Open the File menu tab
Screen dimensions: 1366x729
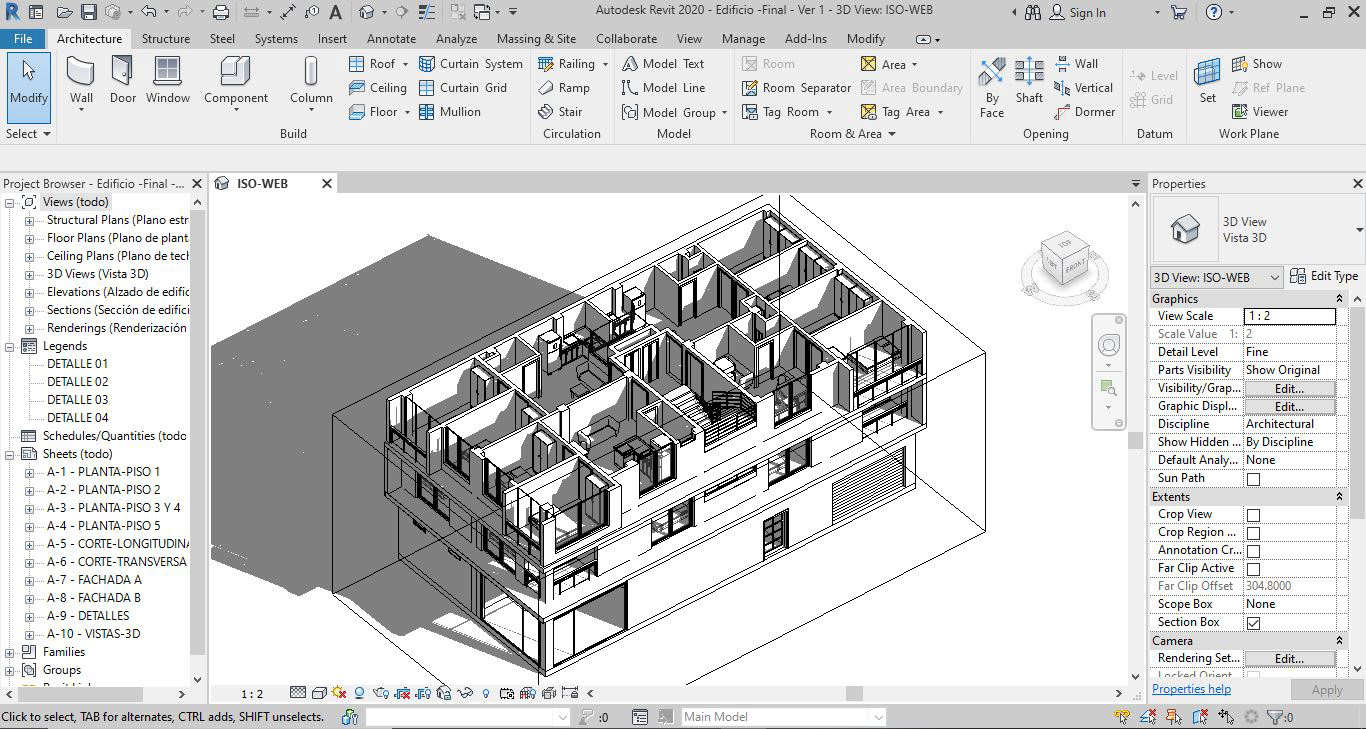tap(23, 38)
